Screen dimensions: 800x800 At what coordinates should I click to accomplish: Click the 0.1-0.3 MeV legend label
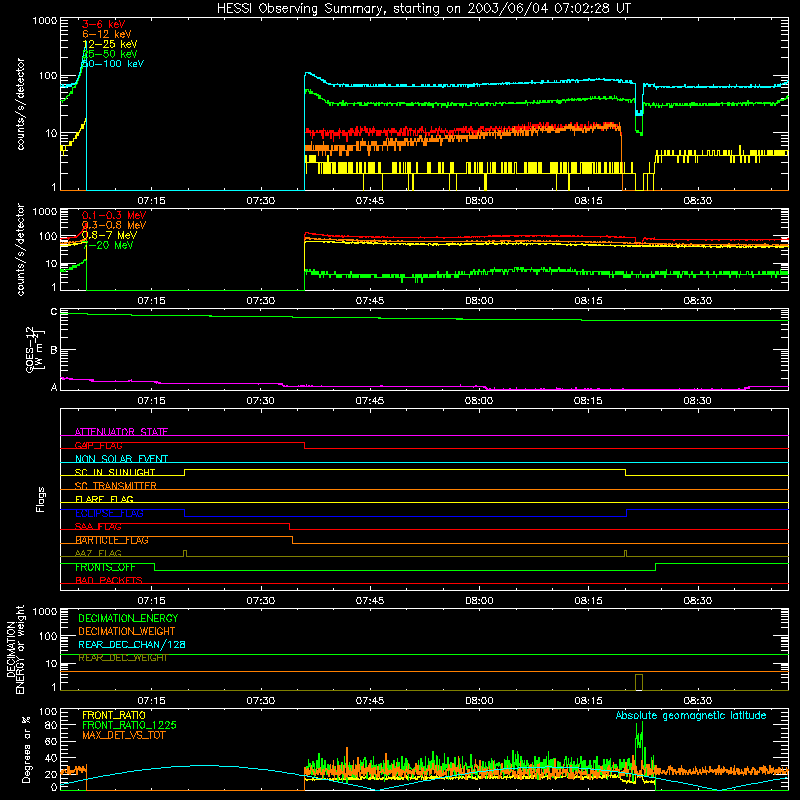pos(114,215)
